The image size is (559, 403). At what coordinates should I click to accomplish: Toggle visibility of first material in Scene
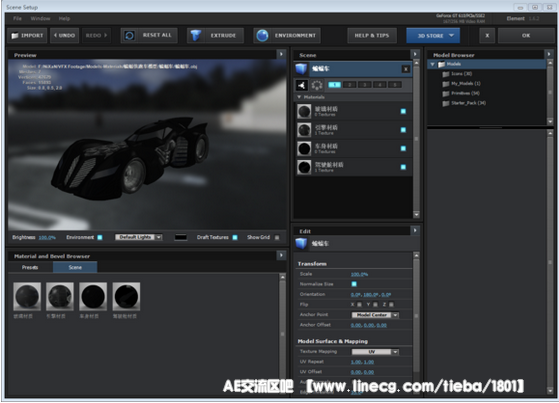[403, 111]
